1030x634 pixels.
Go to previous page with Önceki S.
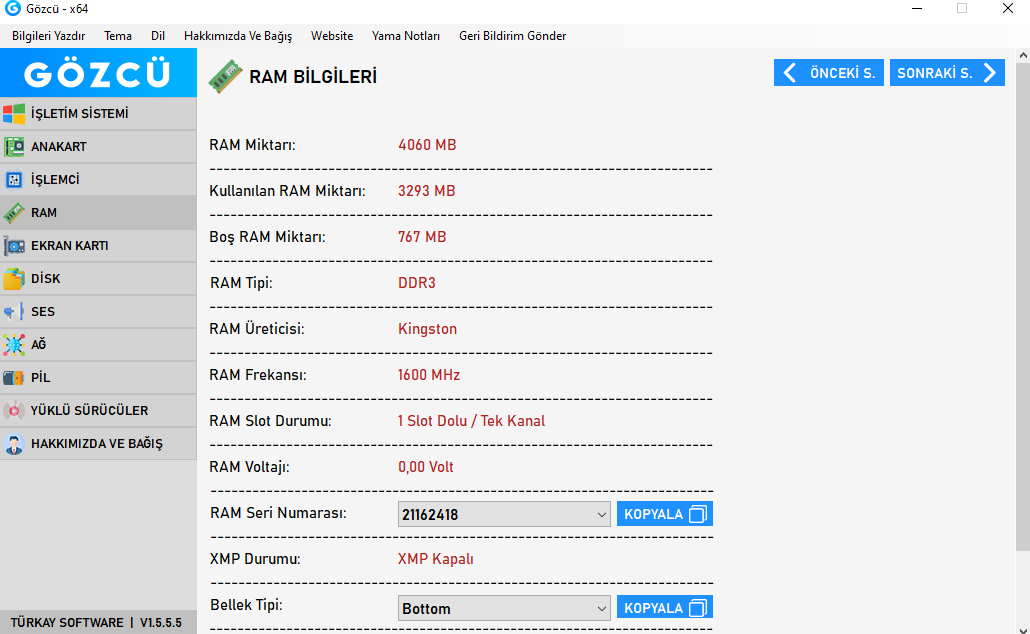click(x=828, y=73)
